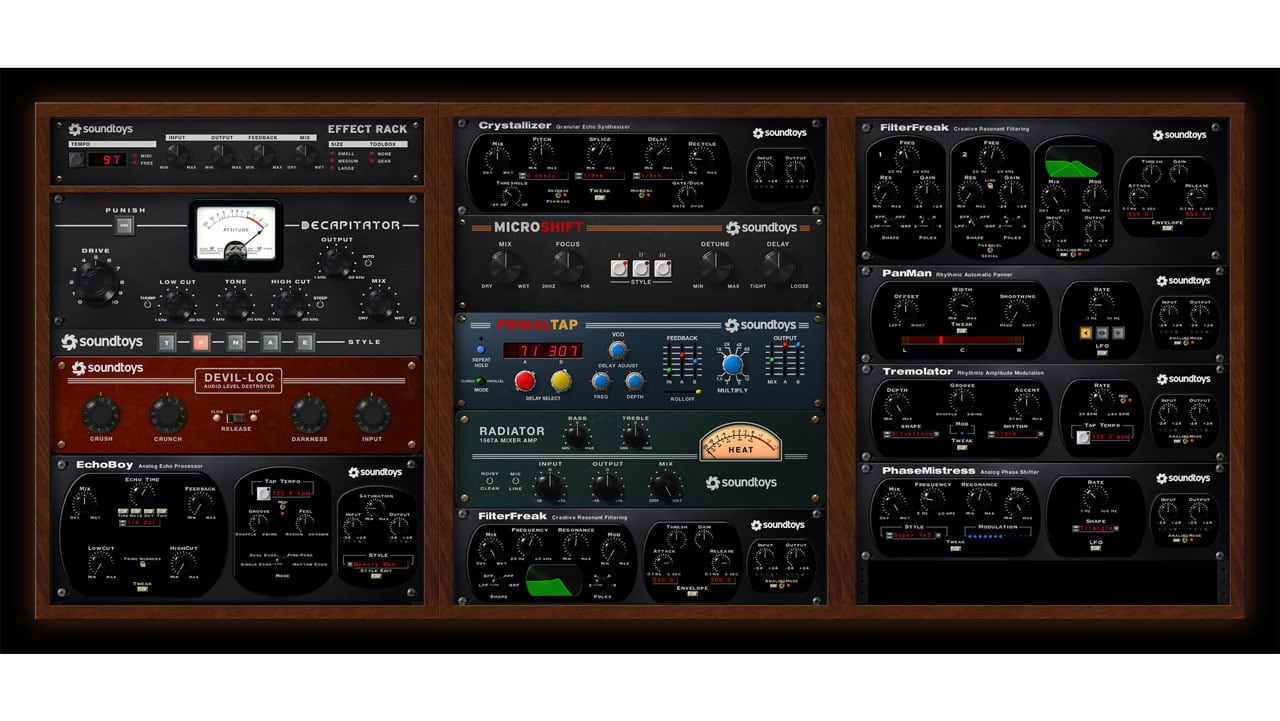Select MicroShift style II button

[641, 269]
